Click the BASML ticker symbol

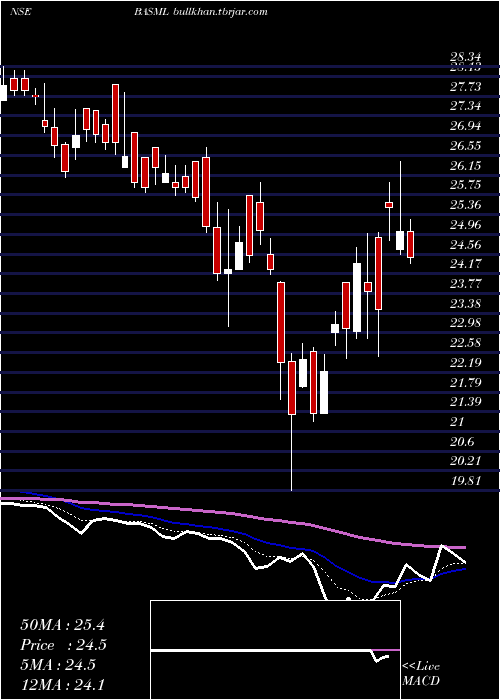point(151,12)
